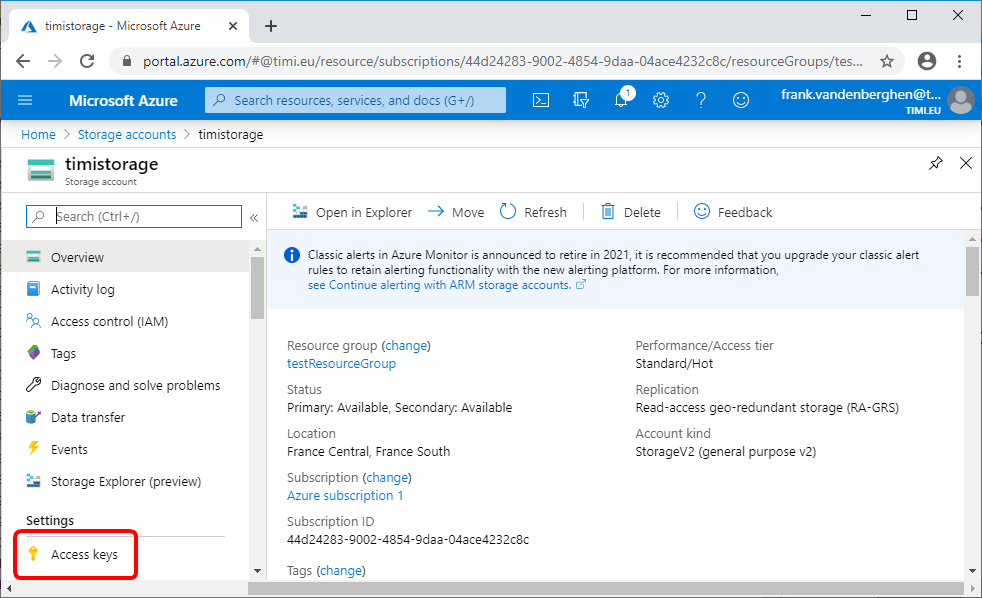Close the timistorage blade

point(966,163)
